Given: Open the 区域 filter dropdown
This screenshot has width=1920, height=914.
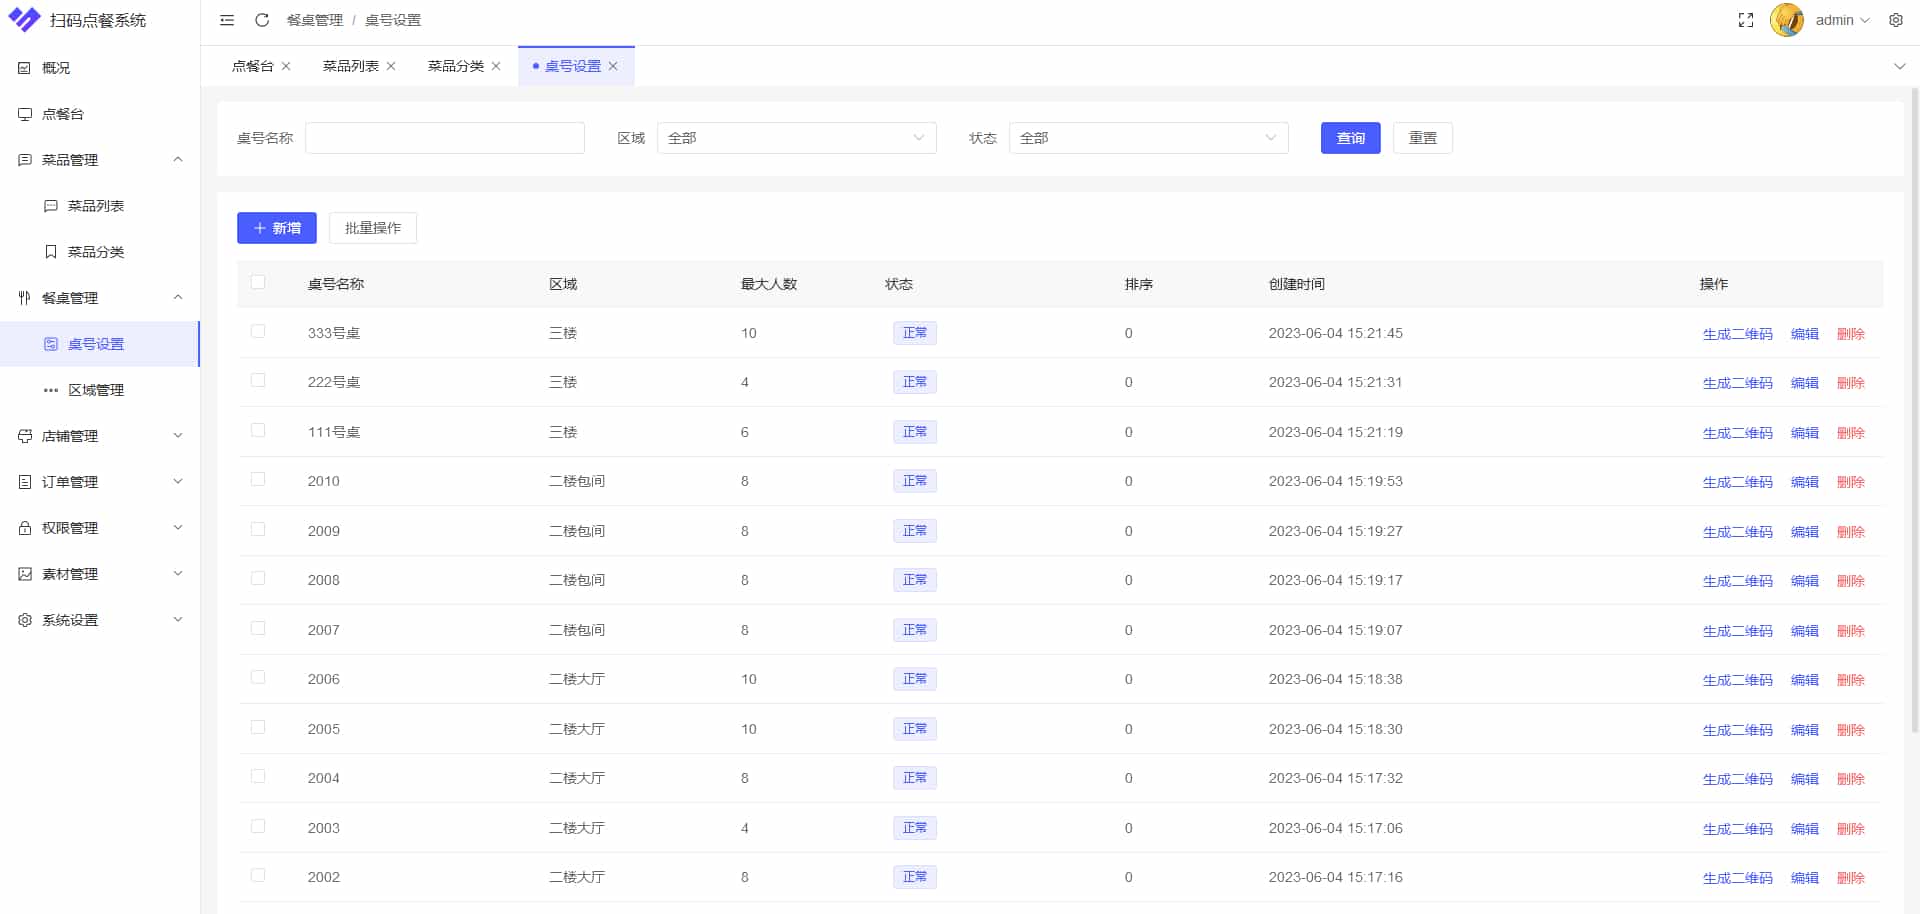Looking at the screenshot, I should click(x=795, y=138).
